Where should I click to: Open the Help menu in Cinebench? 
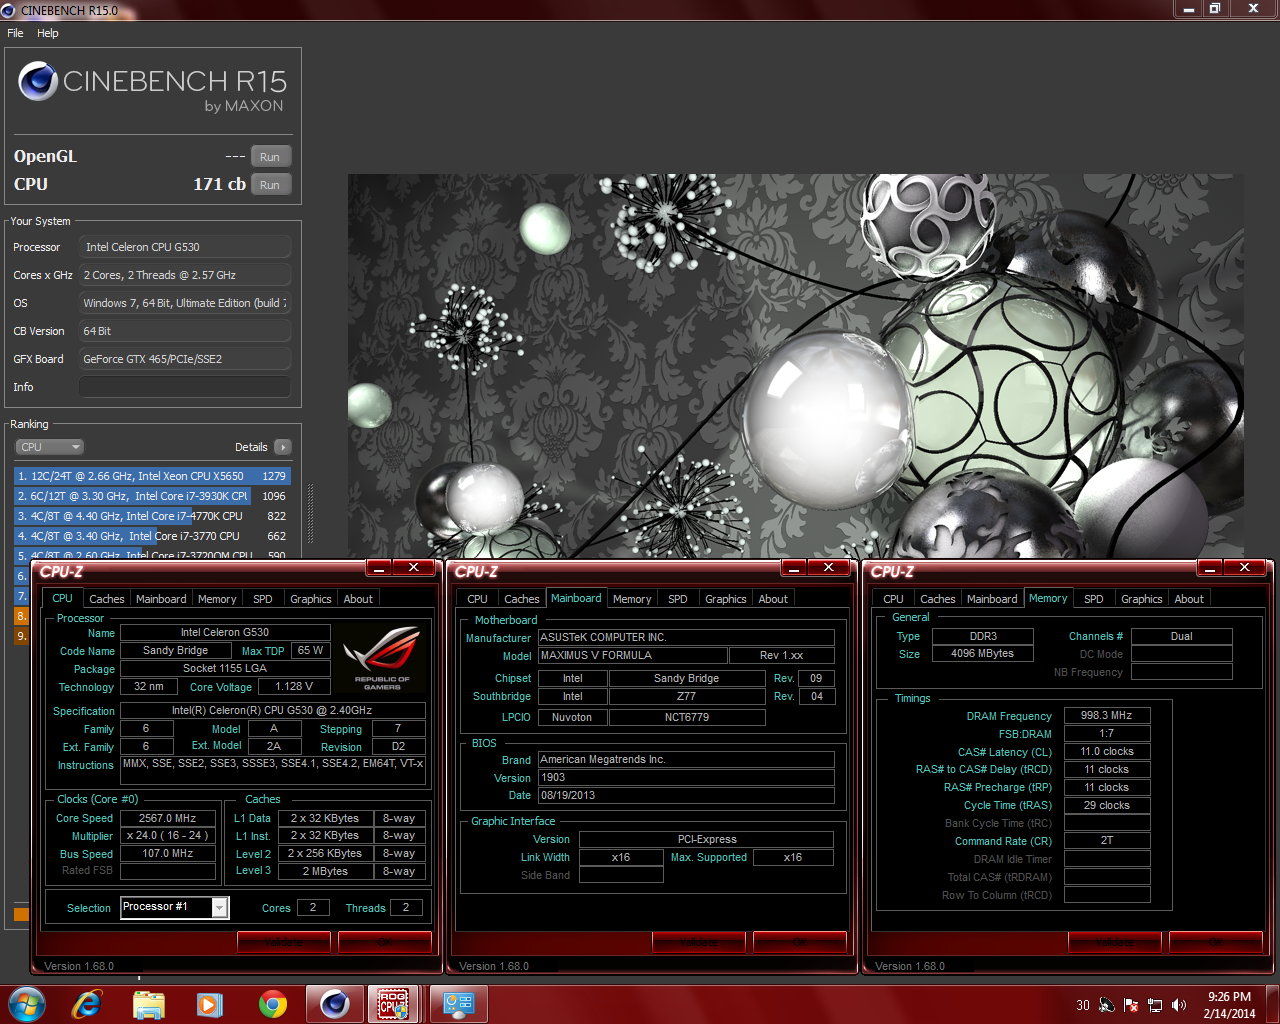click(48, 33)
